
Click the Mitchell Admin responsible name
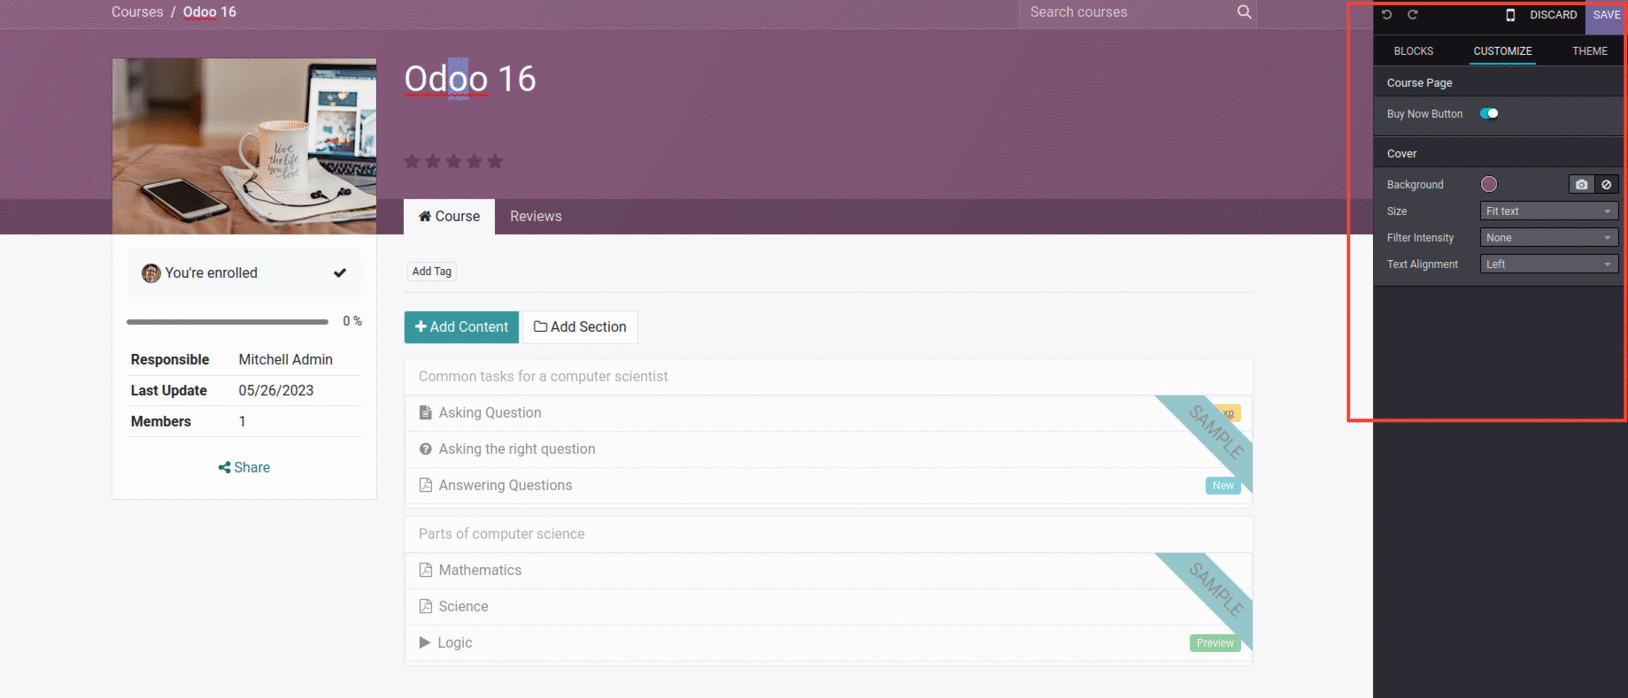tap(286, 359)
